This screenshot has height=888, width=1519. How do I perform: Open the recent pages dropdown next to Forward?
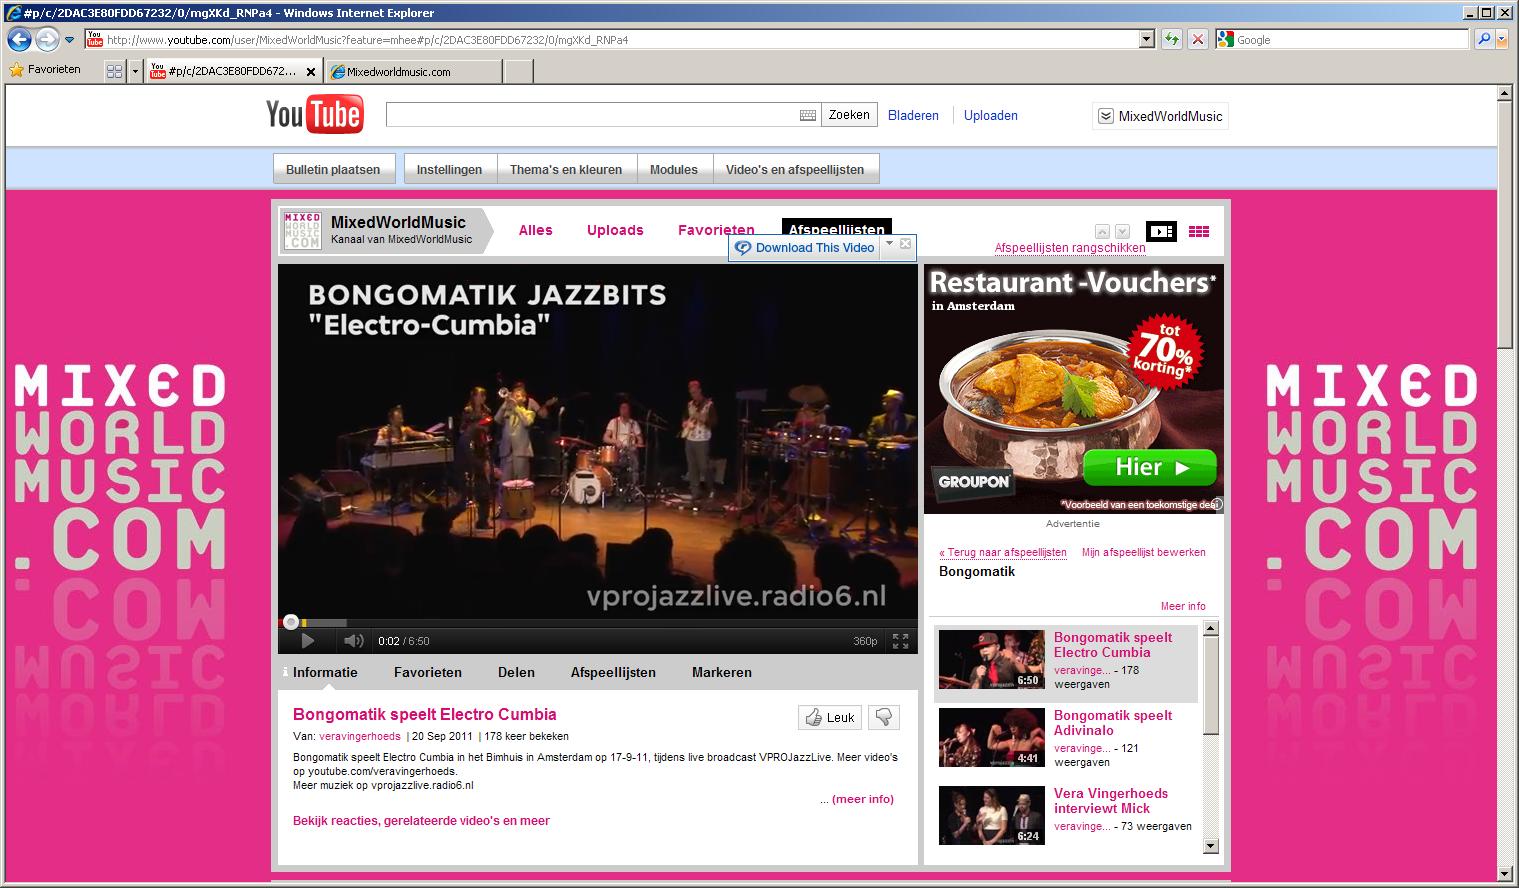click(69, 40)
